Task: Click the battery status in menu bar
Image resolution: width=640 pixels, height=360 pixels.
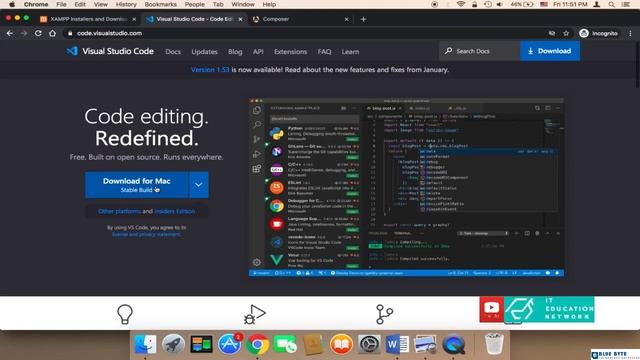Action: 522,4
